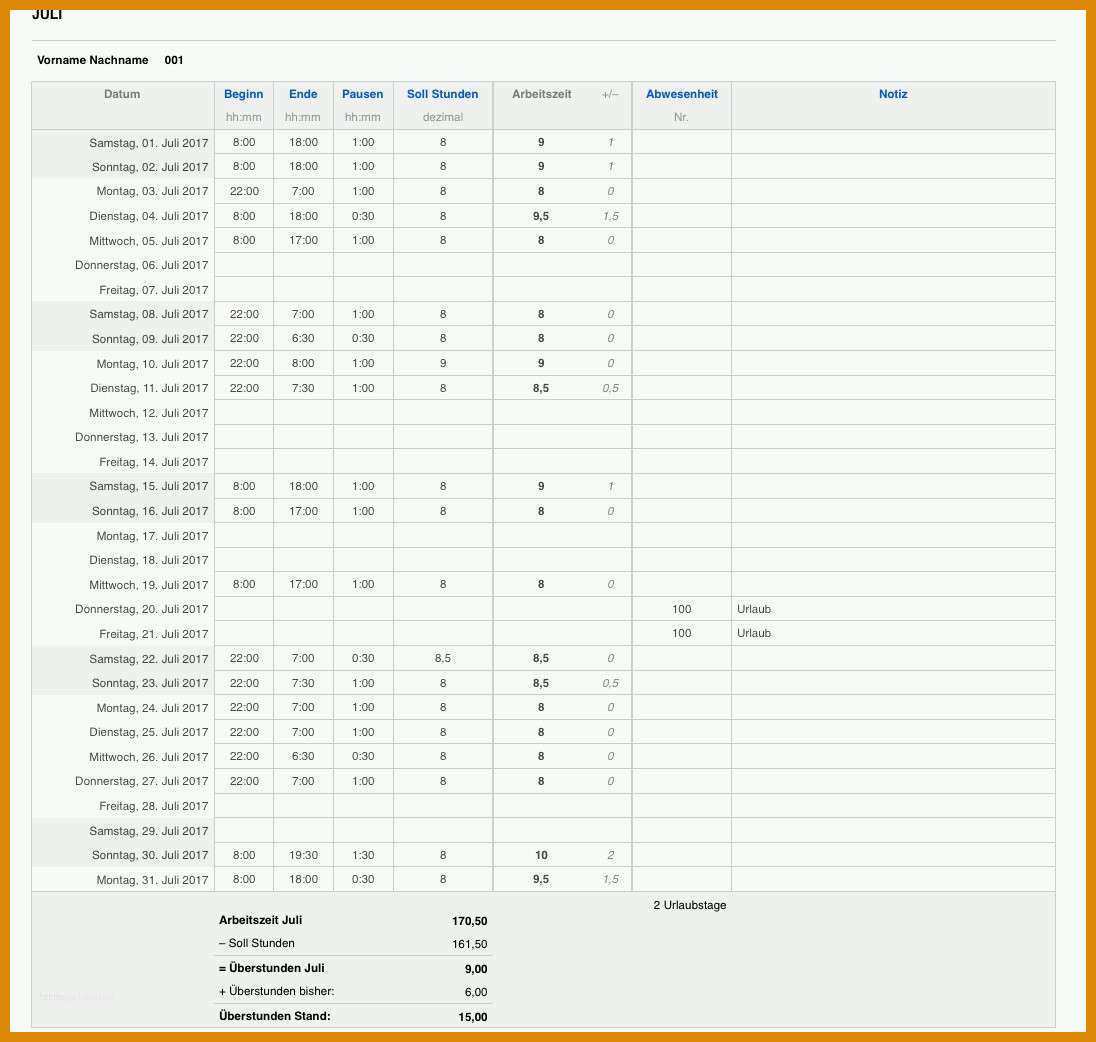Select the 2 Urlaubstage summary text
1096x1042 pixels.
tap(689, 905)
